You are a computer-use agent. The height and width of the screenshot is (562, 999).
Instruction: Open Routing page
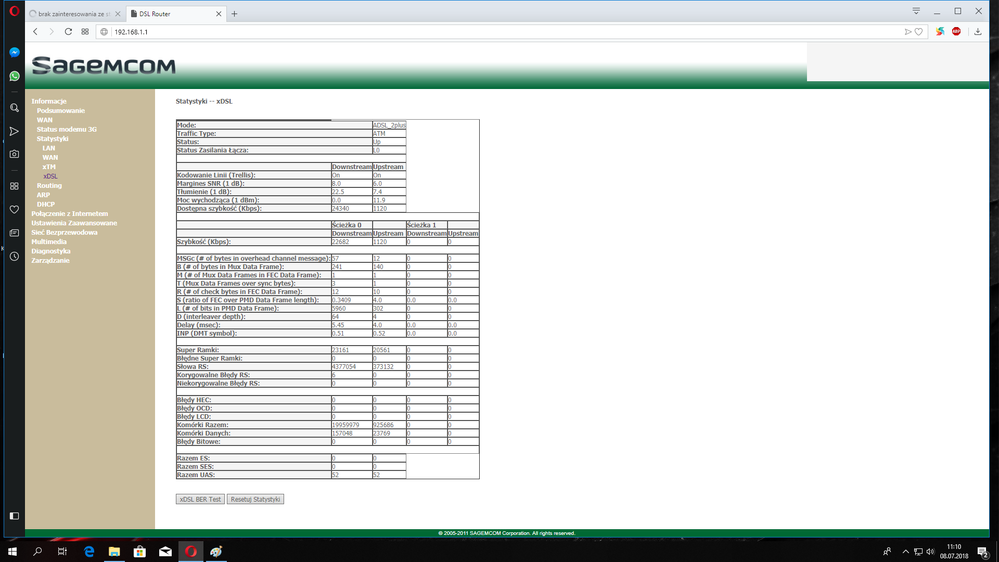tap(49, 185)
